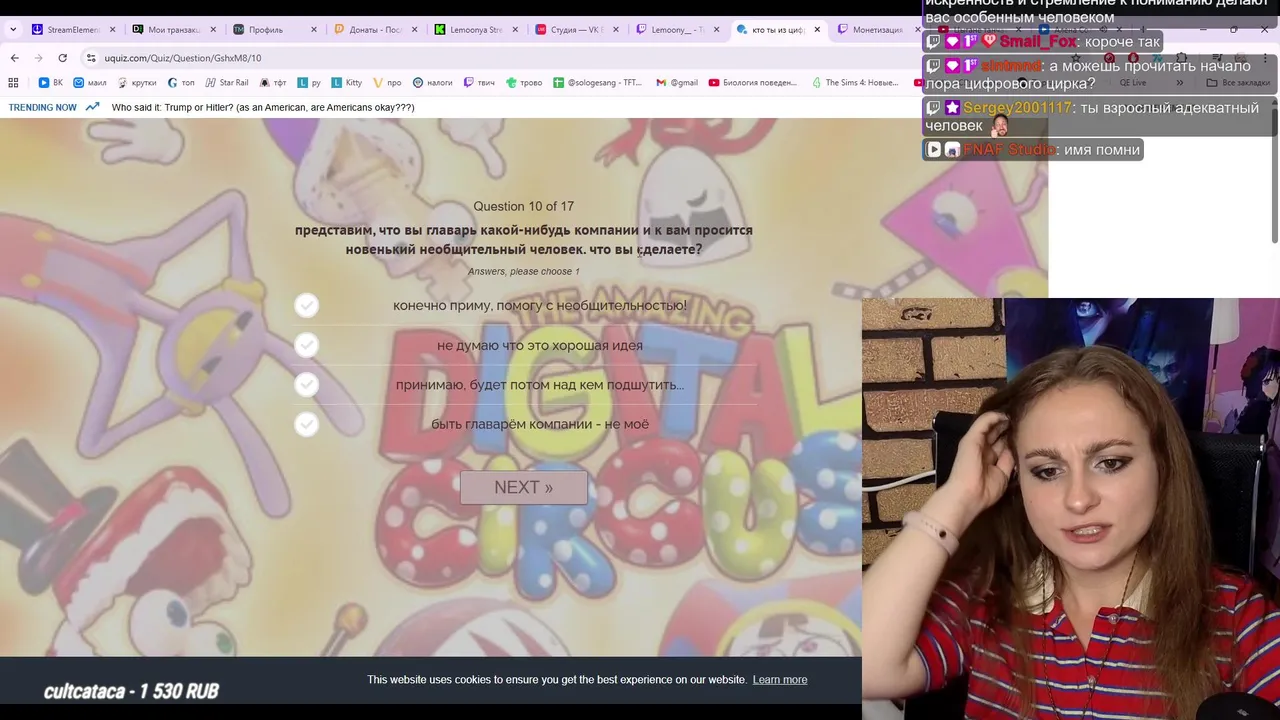This screenshot has width=1280, height=720.
Task: Click the Answers, please choose 1 text
Action: [523, 271]
